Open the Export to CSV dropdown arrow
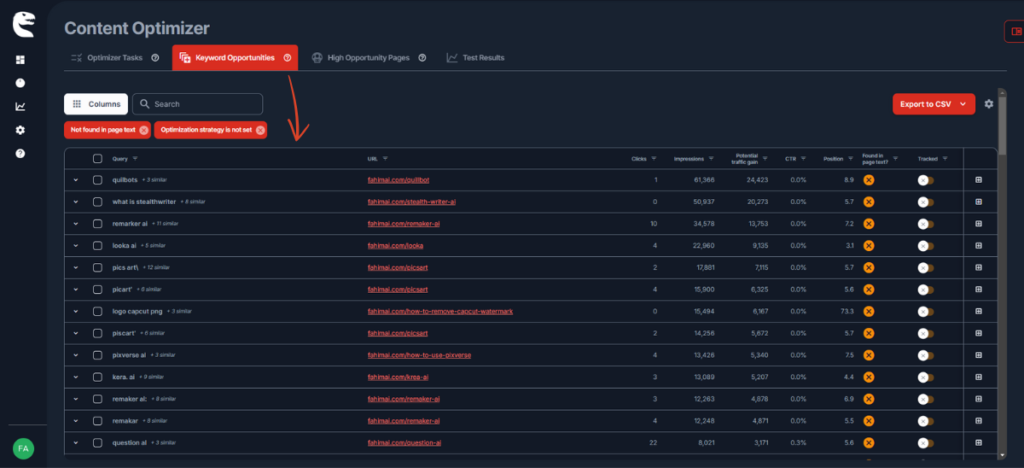The width and height of the screenshot is (1024, 468). pyautogui.click(x=963, y=104)
